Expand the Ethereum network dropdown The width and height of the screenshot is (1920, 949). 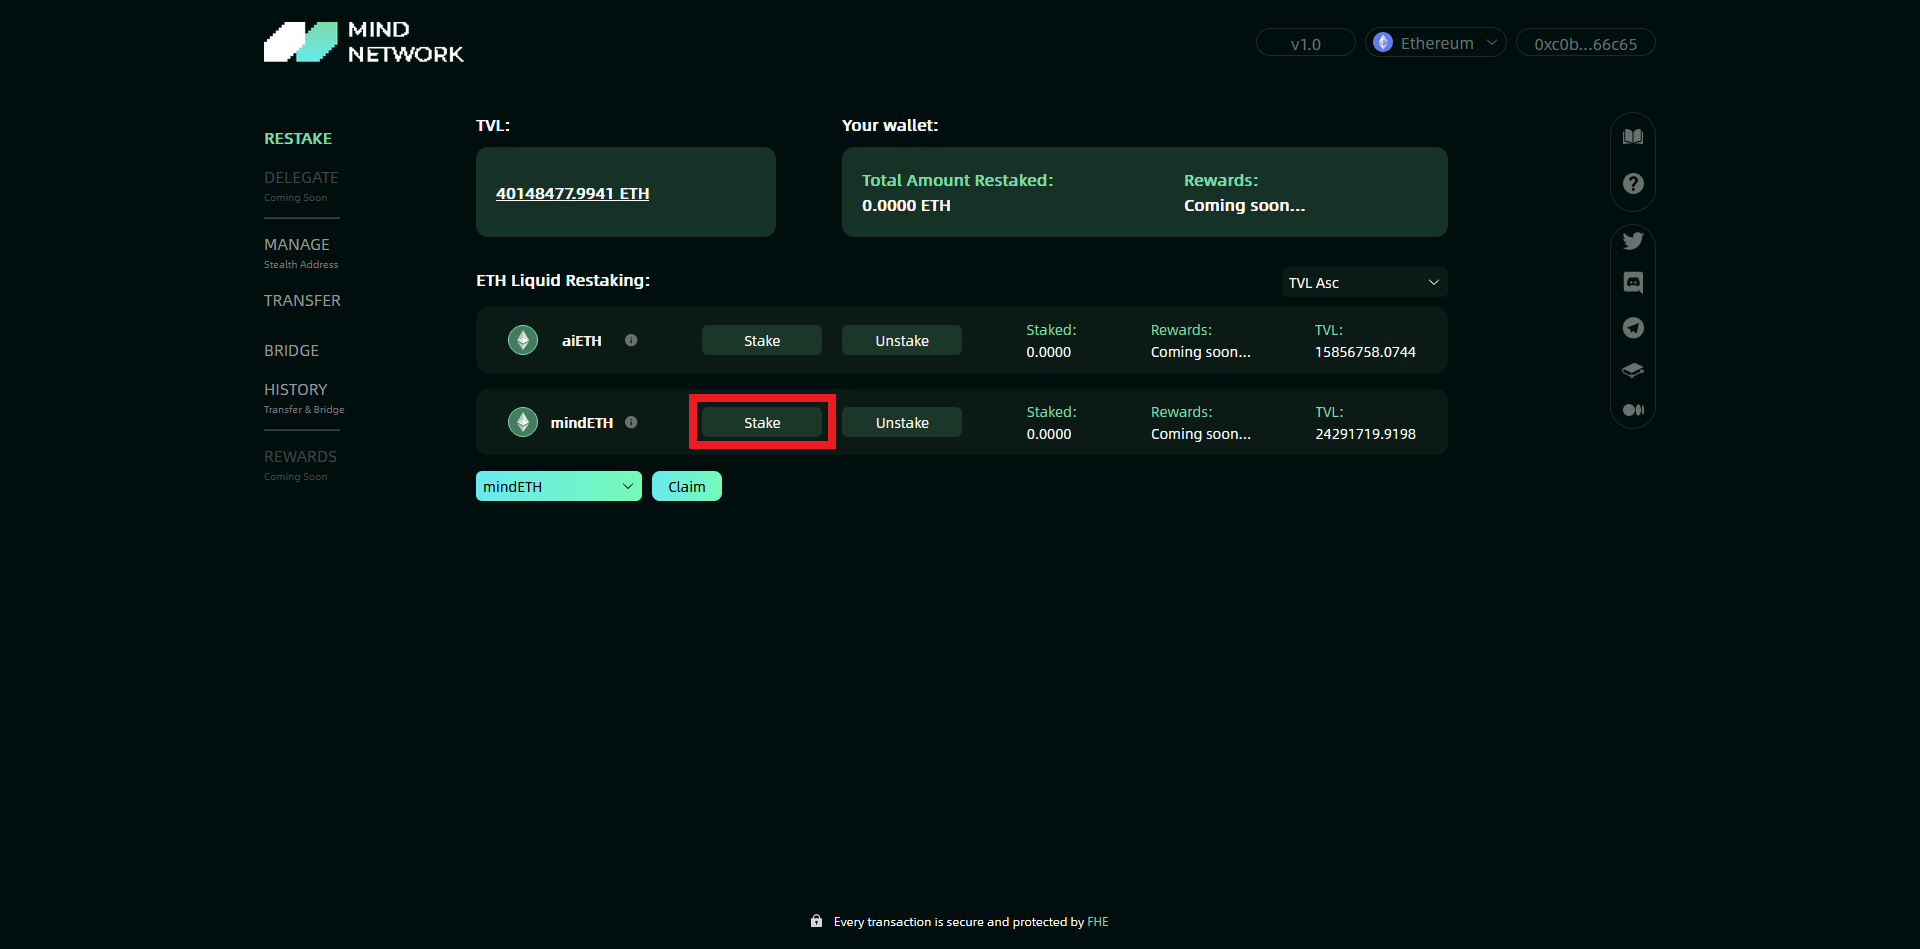coord(1435,43)
